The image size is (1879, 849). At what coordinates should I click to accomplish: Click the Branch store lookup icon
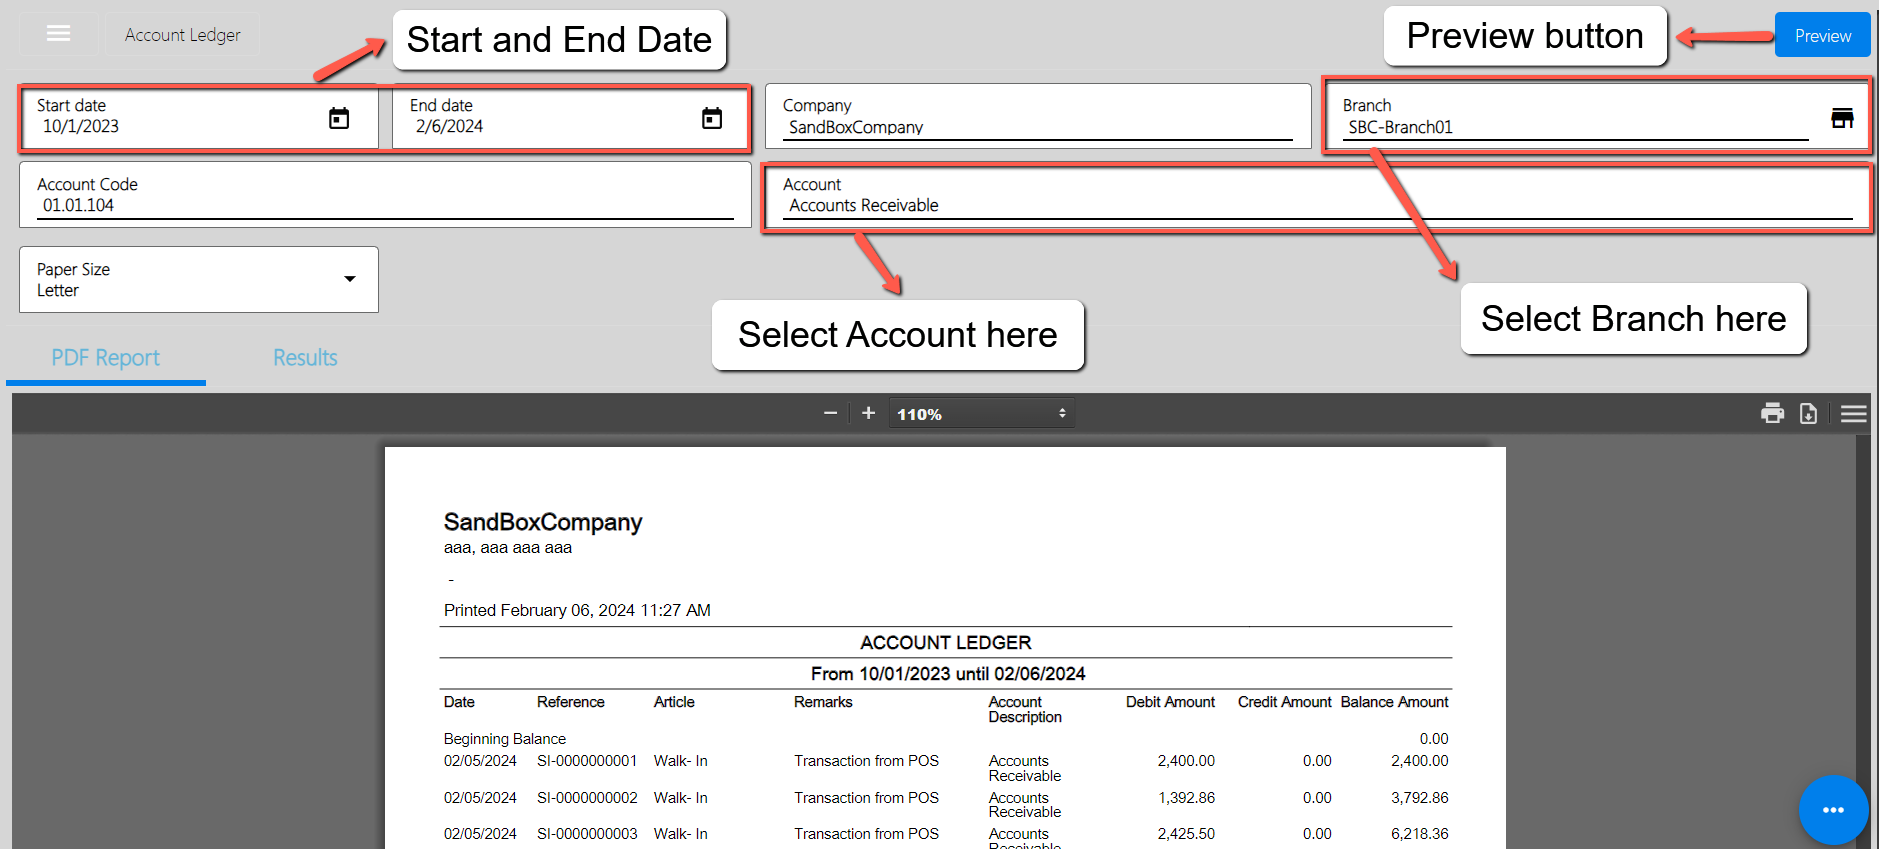[1842, 118]
